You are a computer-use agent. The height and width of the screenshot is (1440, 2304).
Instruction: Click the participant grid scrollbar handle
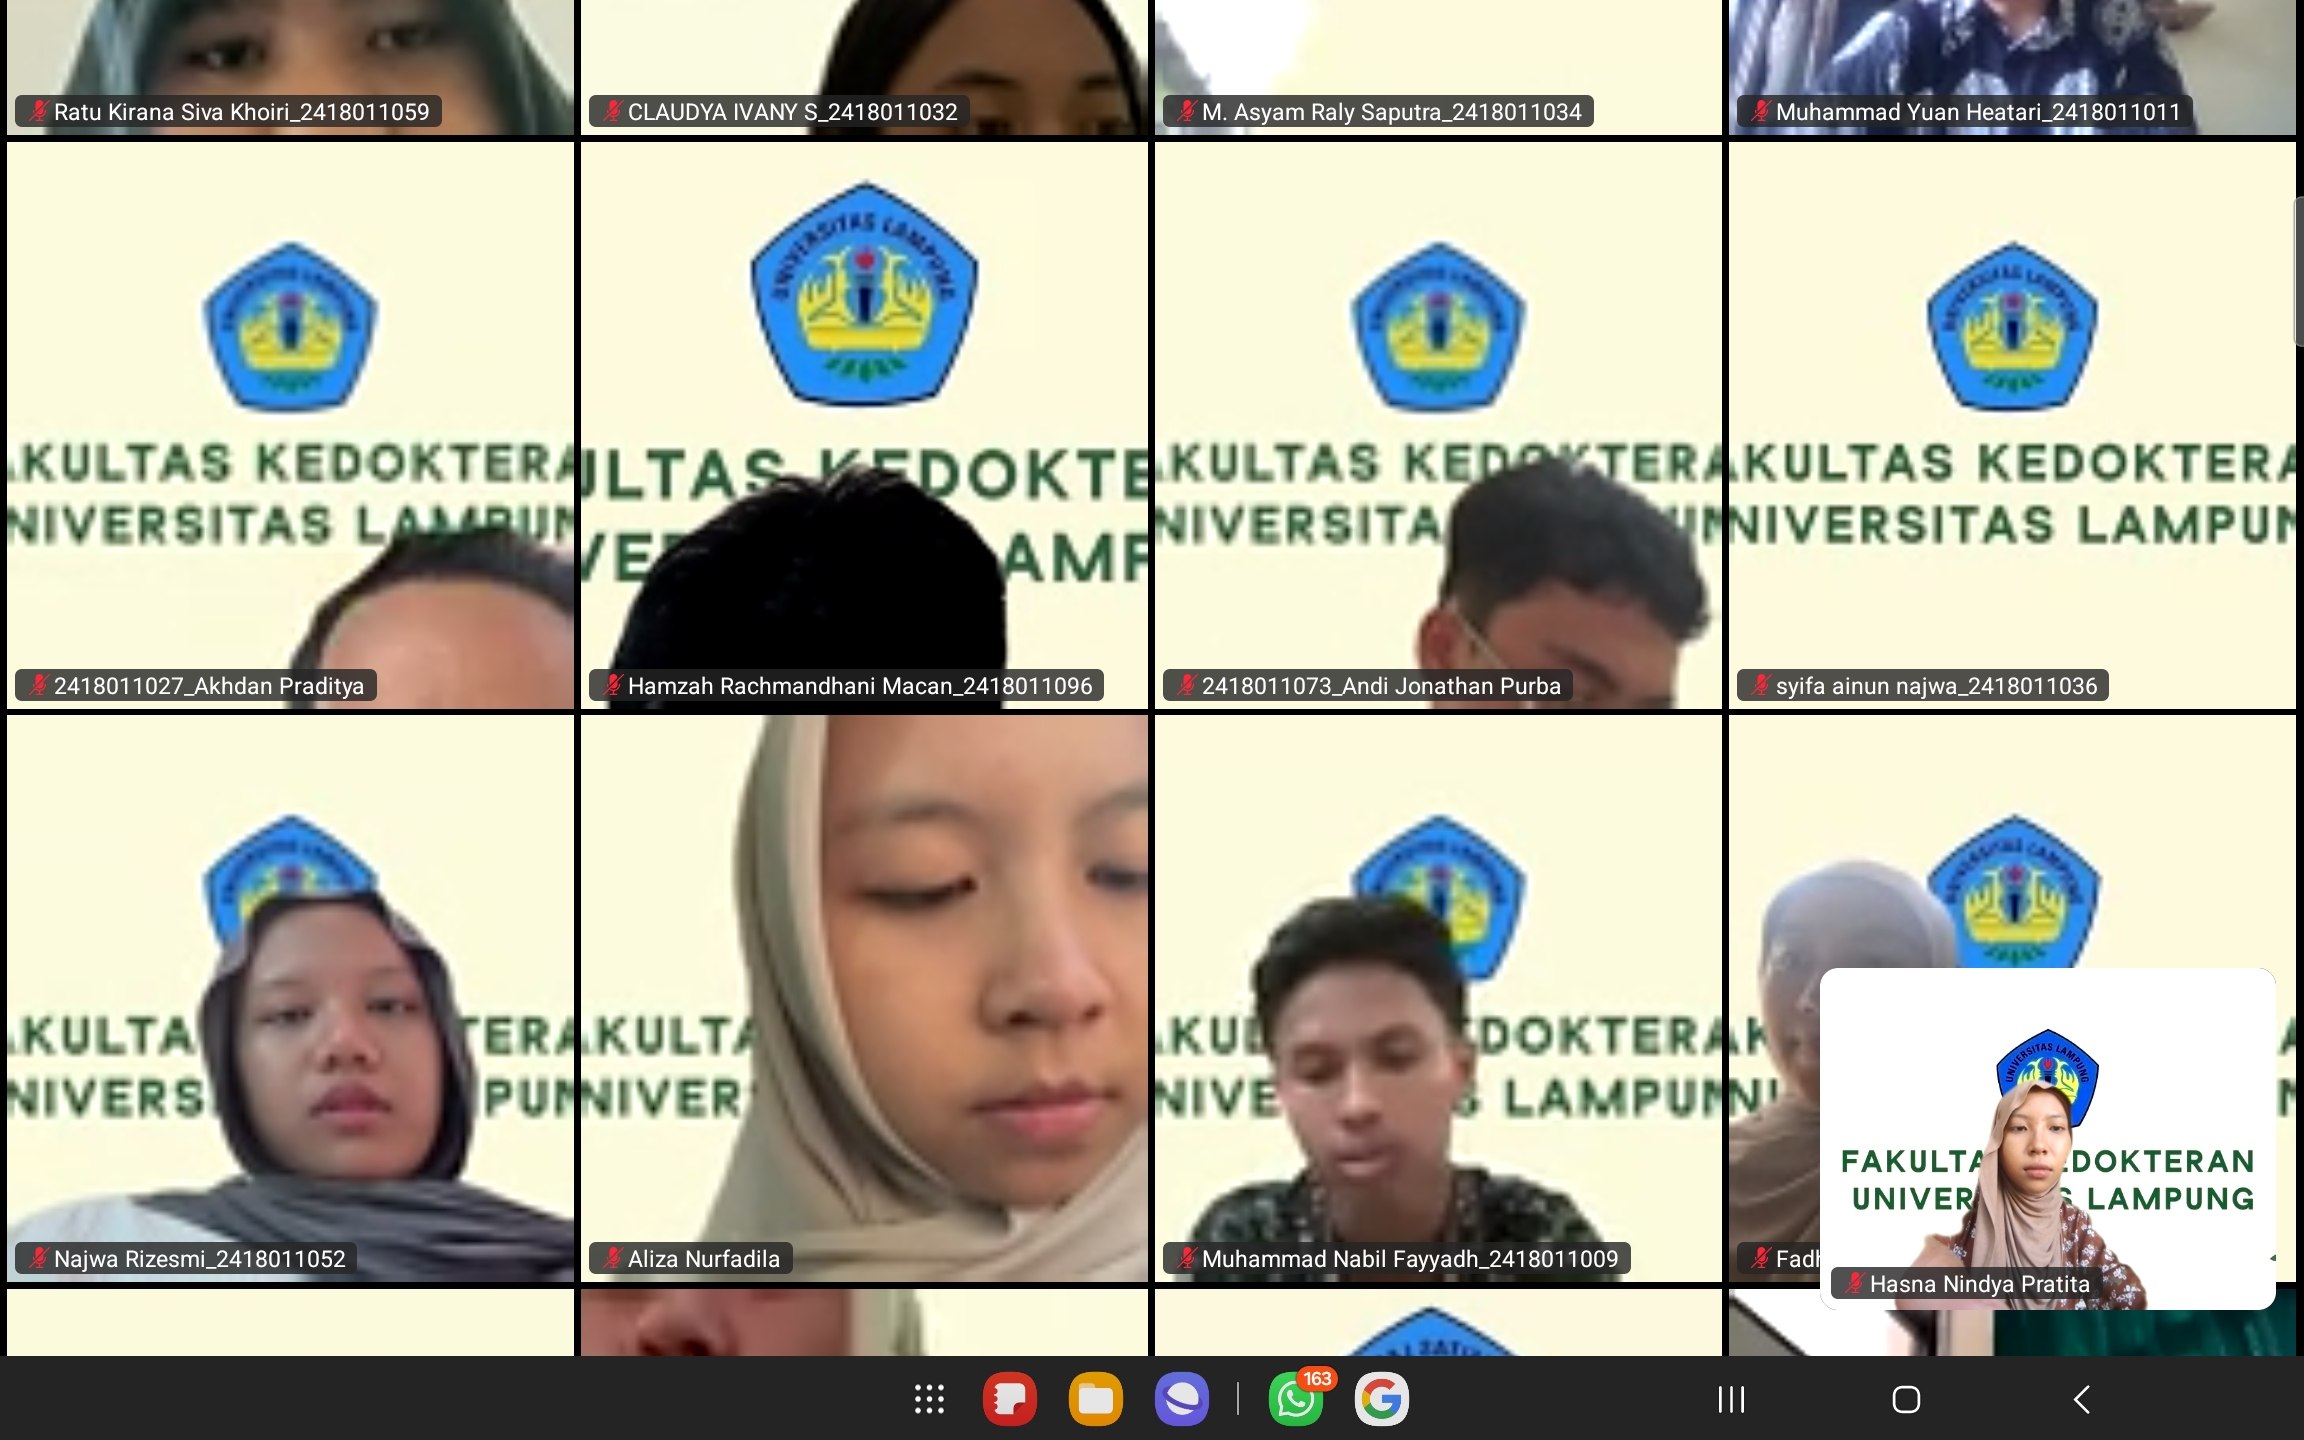(2298, 272)
